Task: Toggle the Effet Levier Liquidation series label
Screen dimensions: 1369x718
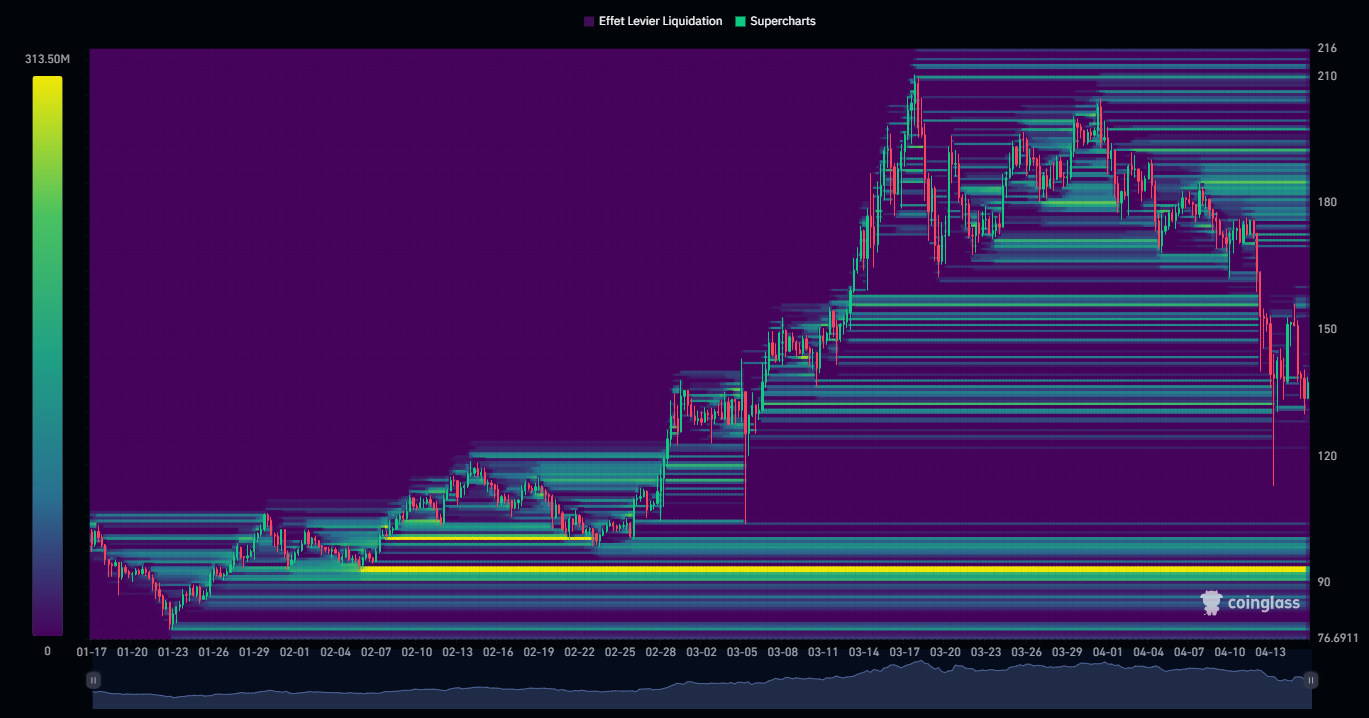Action: [660, 21]
